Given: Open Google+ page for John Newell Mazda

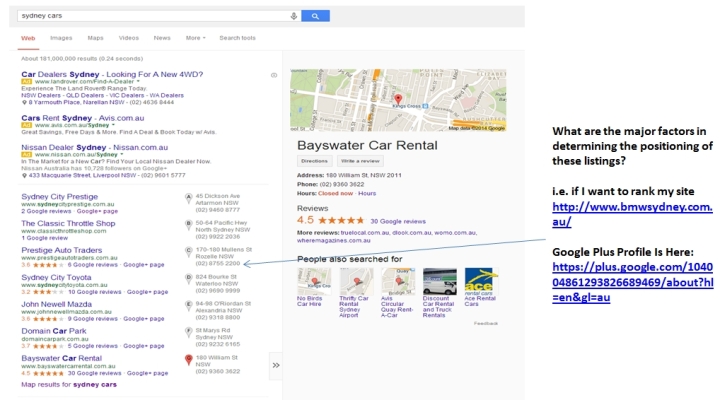Looking at the screenshot, I should 144,319.
